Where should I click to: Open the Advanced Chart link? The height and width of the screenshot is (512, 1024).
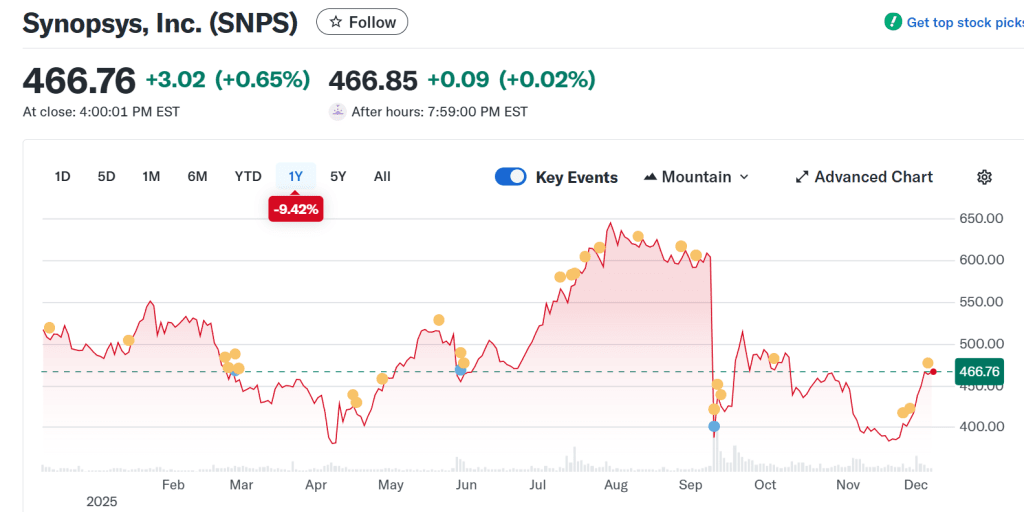(x=873, y=177)
